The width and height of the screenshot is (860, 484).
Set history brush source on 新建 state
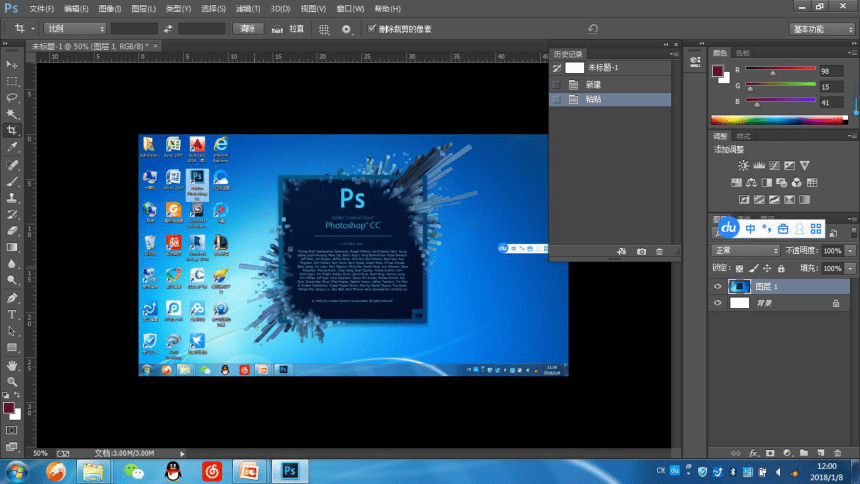click(x=557, y=85)
